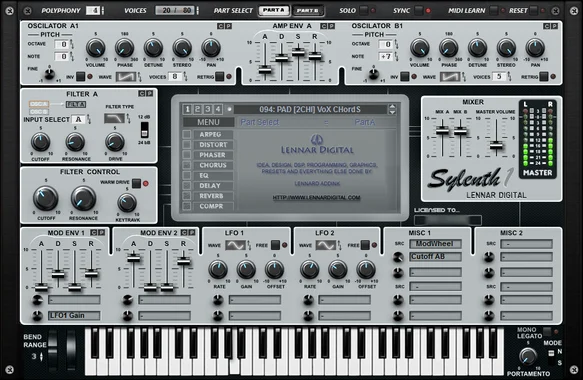583x380 pixels.
Task: Turn the Oscillator B1 volume knob
Action: coord(420,48)
